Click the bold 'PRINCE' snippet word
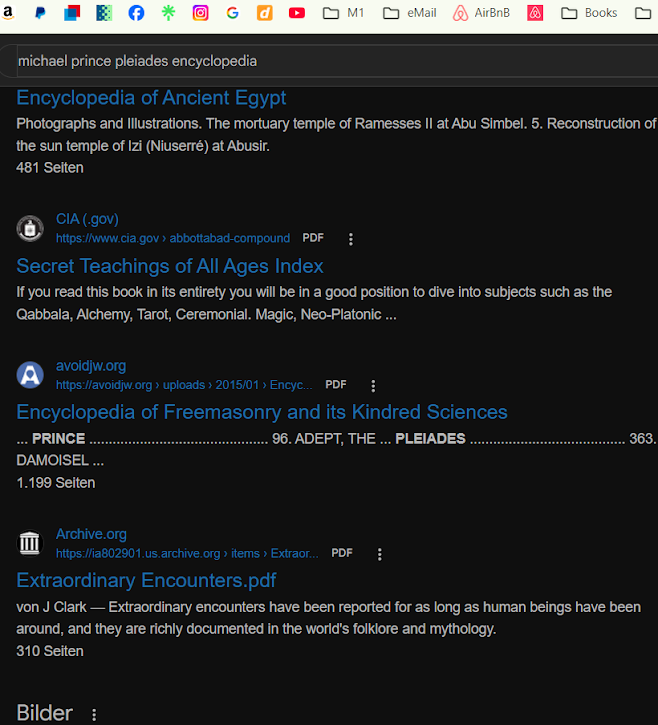 [59, 438]
